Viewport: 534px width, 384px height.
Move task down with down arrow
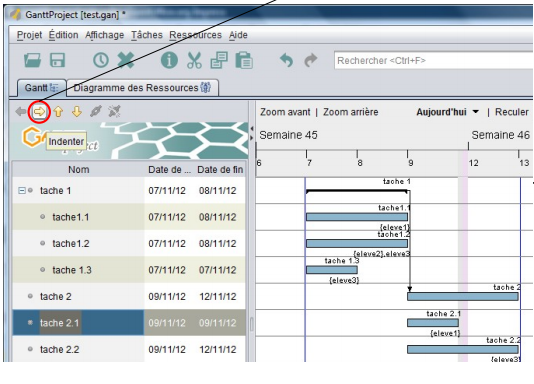pyautogui.click(x=77, y=111)
